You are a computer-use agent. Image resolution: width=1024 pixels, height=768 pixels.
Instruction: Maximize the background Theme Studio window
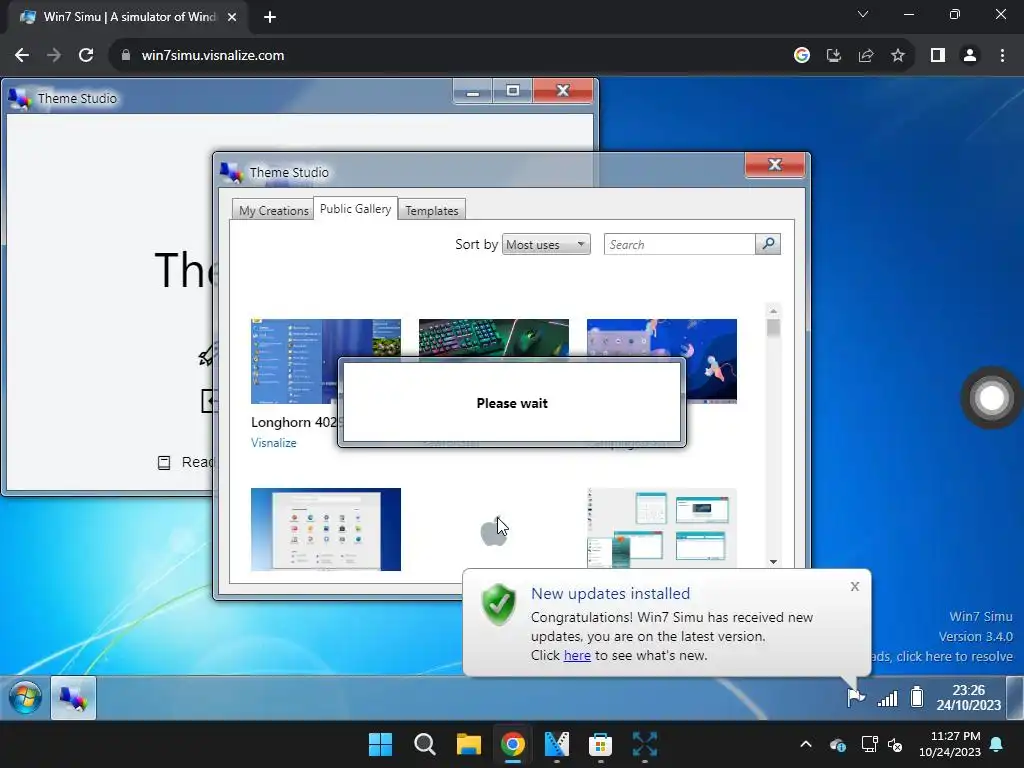(513, 91)
